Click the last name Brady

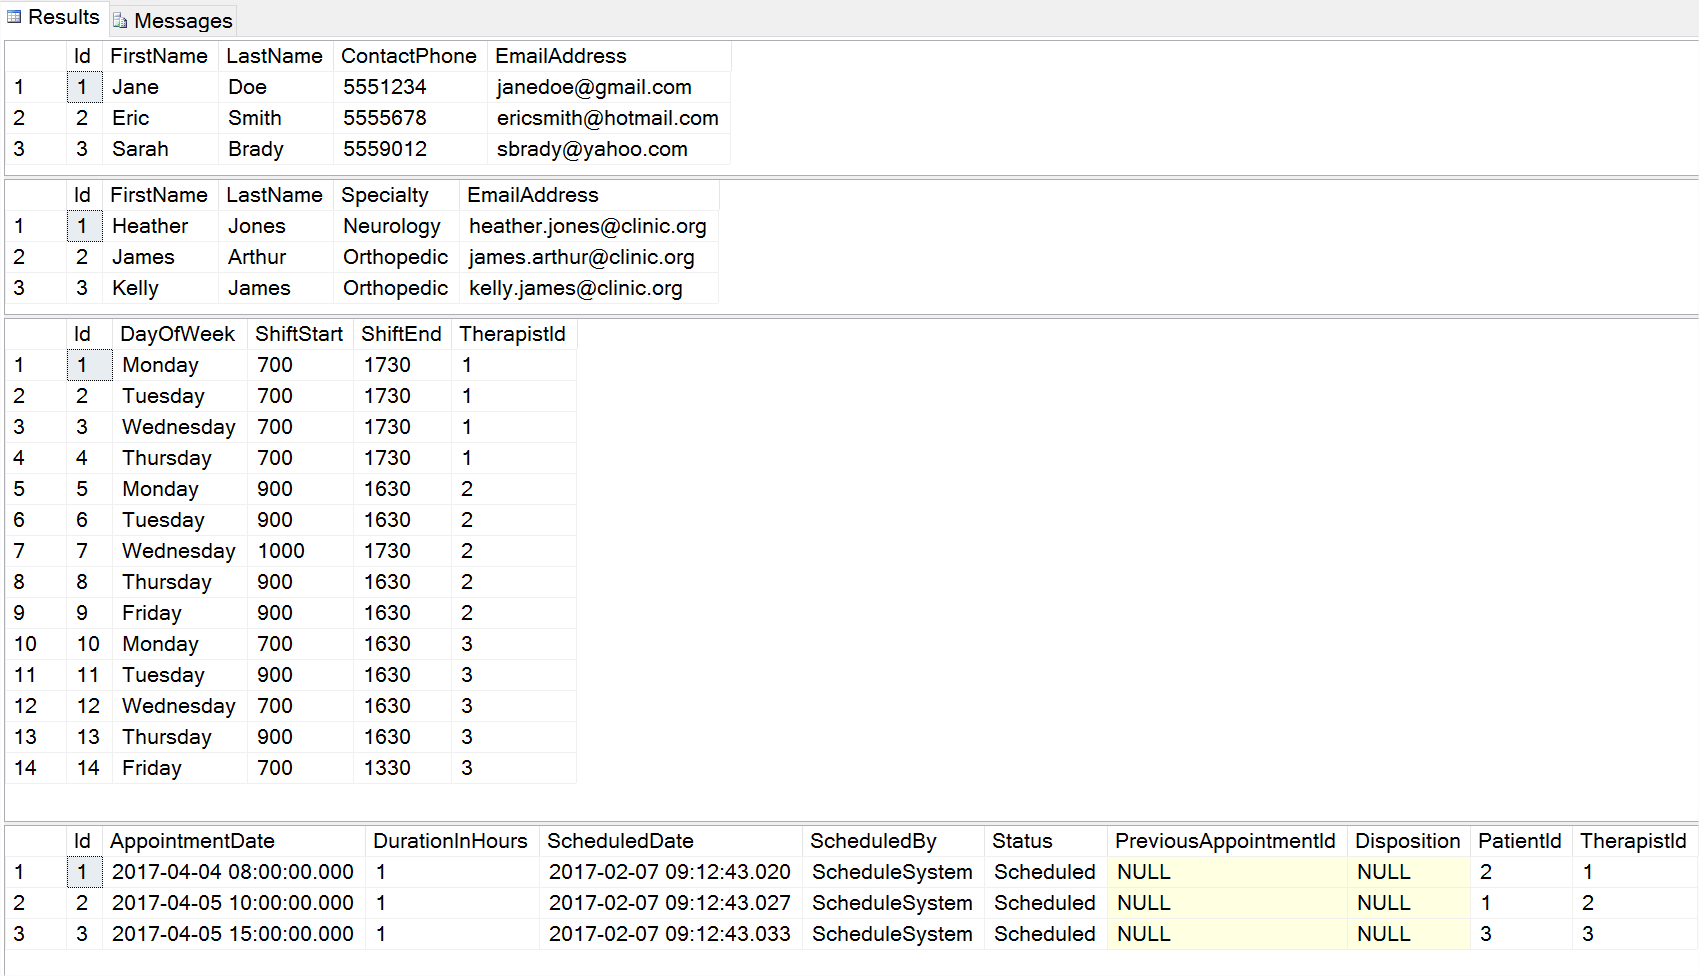pyautogui.click(x=276, y=149)
